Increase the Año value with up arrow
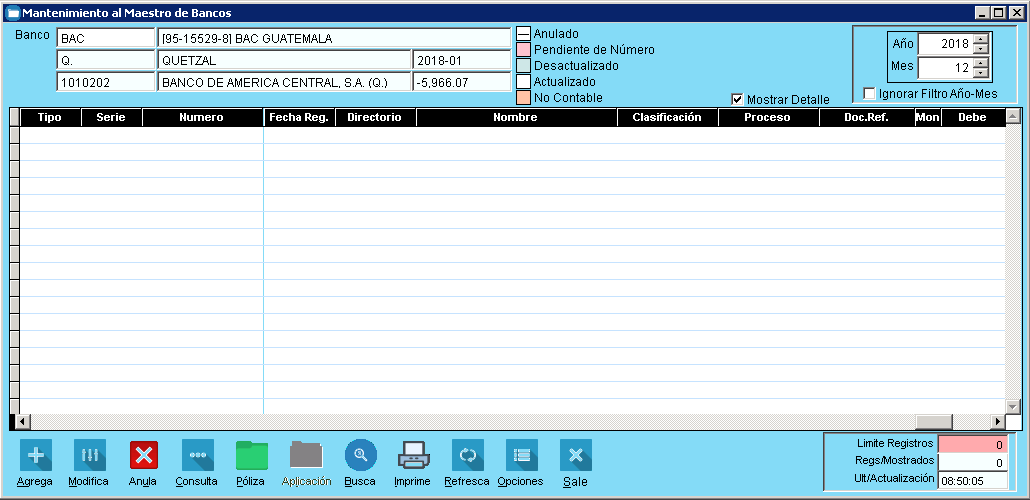The height and width of the screenshot is (500, 1030). [980, 39]
